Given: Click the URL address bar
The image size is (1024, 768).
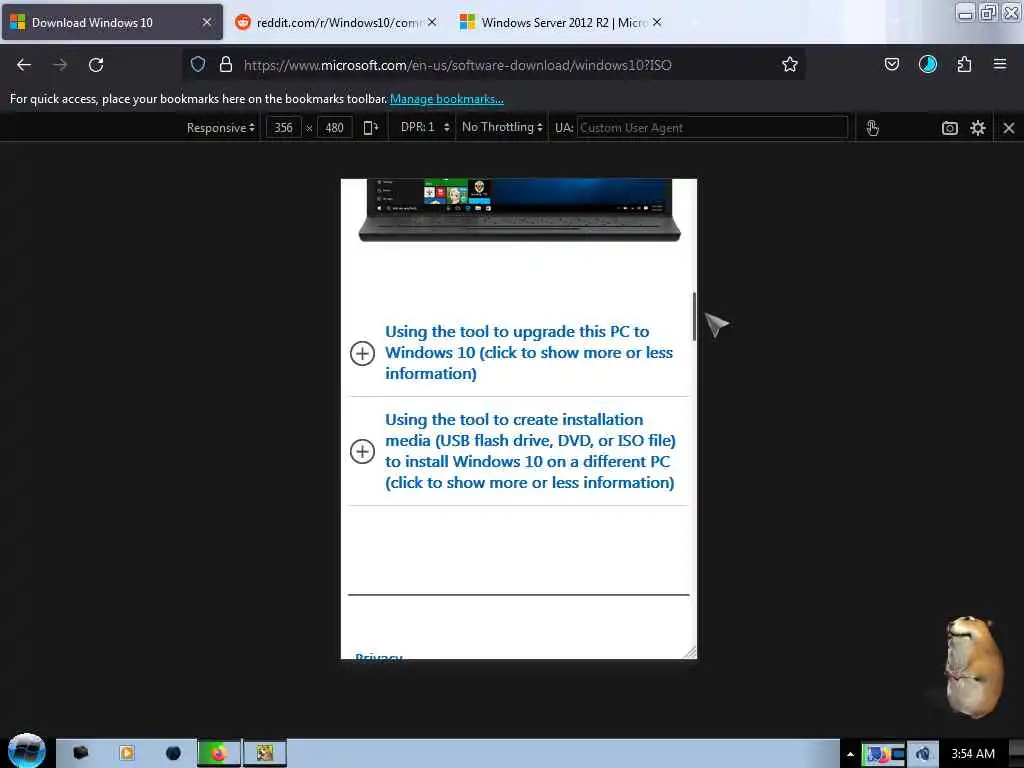Looking at the screenshot, I should click(493, 65).
